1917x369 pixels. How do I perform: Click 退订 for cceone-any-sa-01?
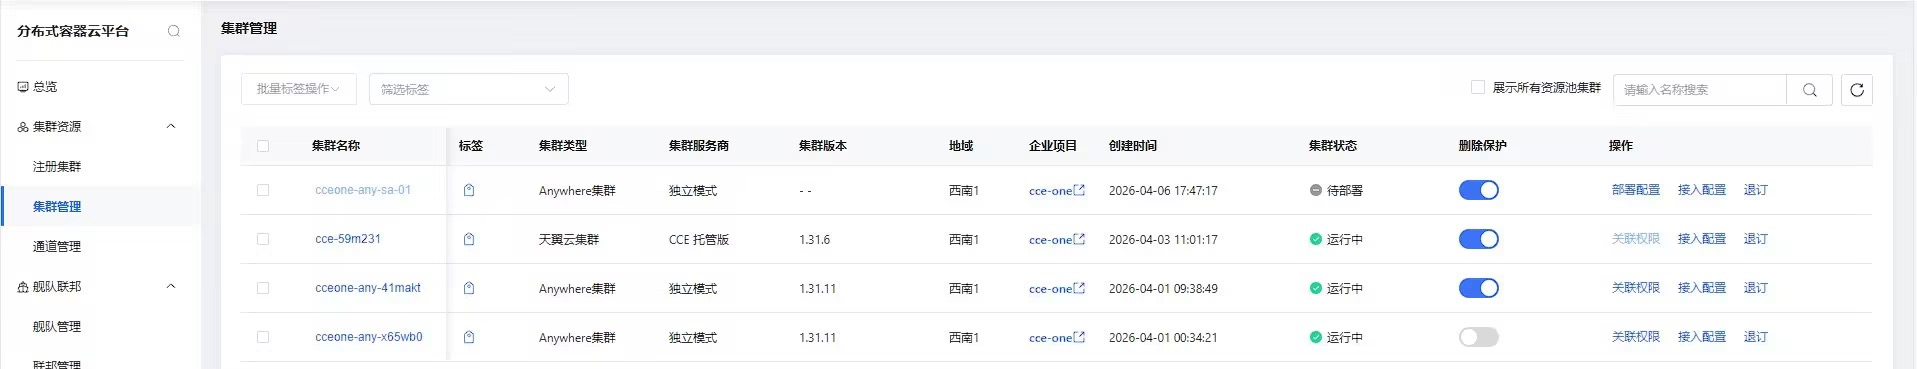(1755, 190)
